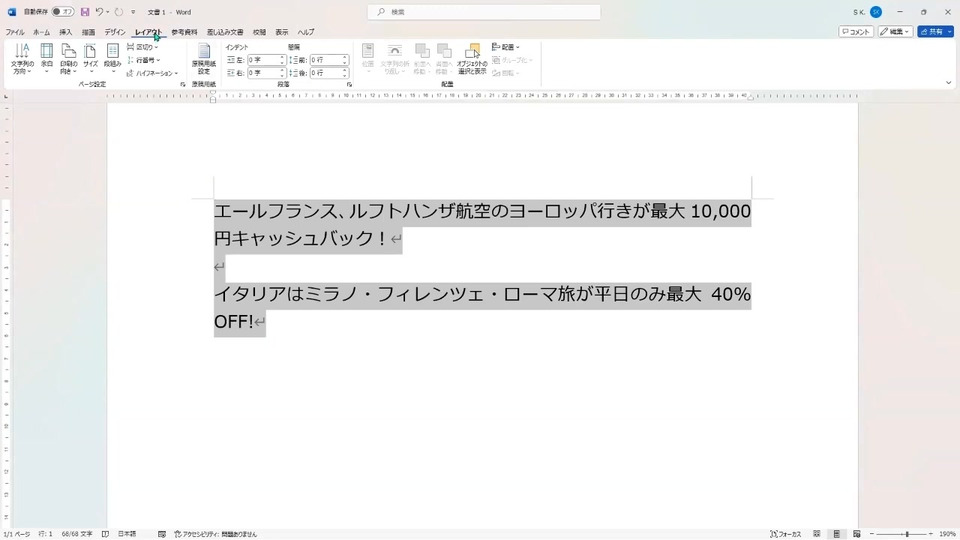Switch to the 描画 tab
This screenshot has width=960, height=540.
click(x=89, y=32)
